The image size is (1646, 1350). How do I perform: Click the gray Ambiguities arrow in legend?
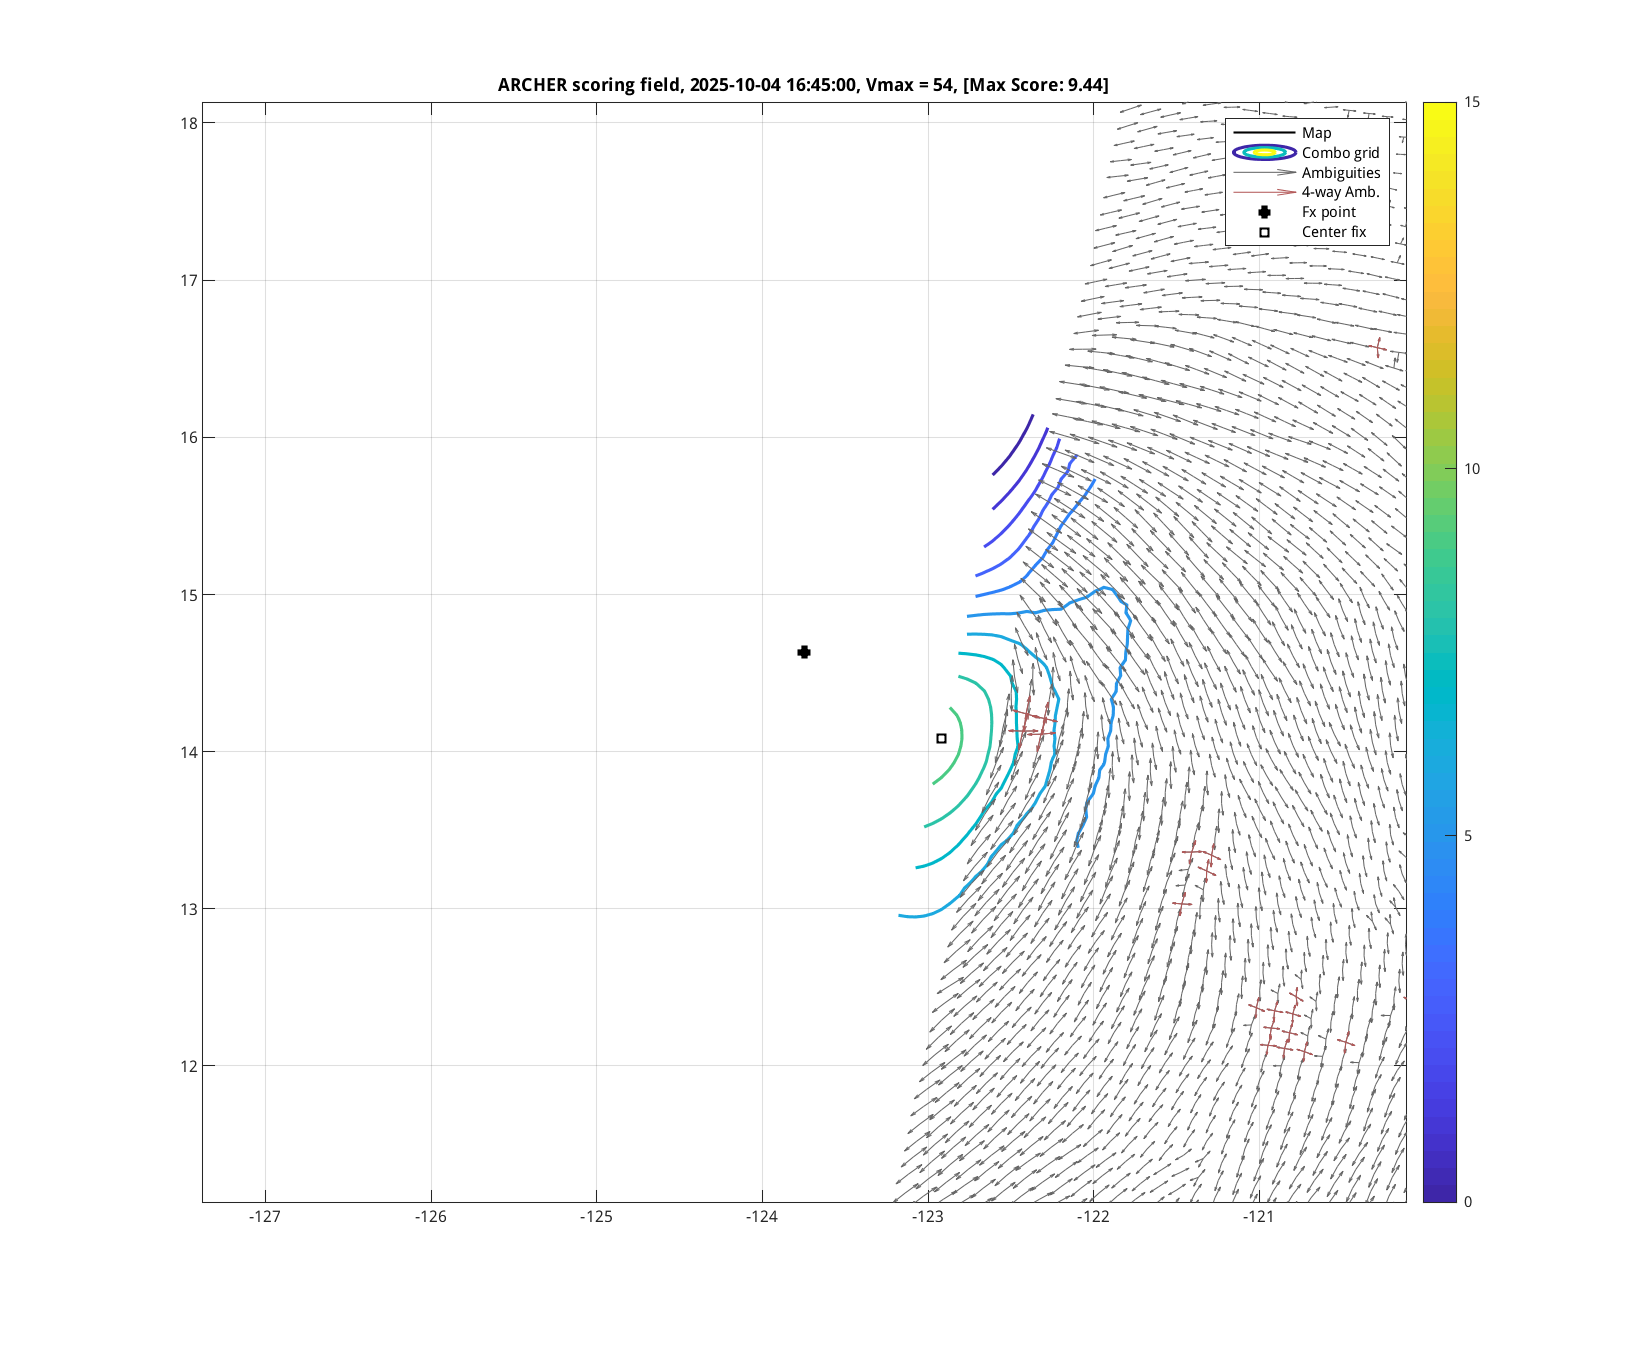click(1264, 173)
